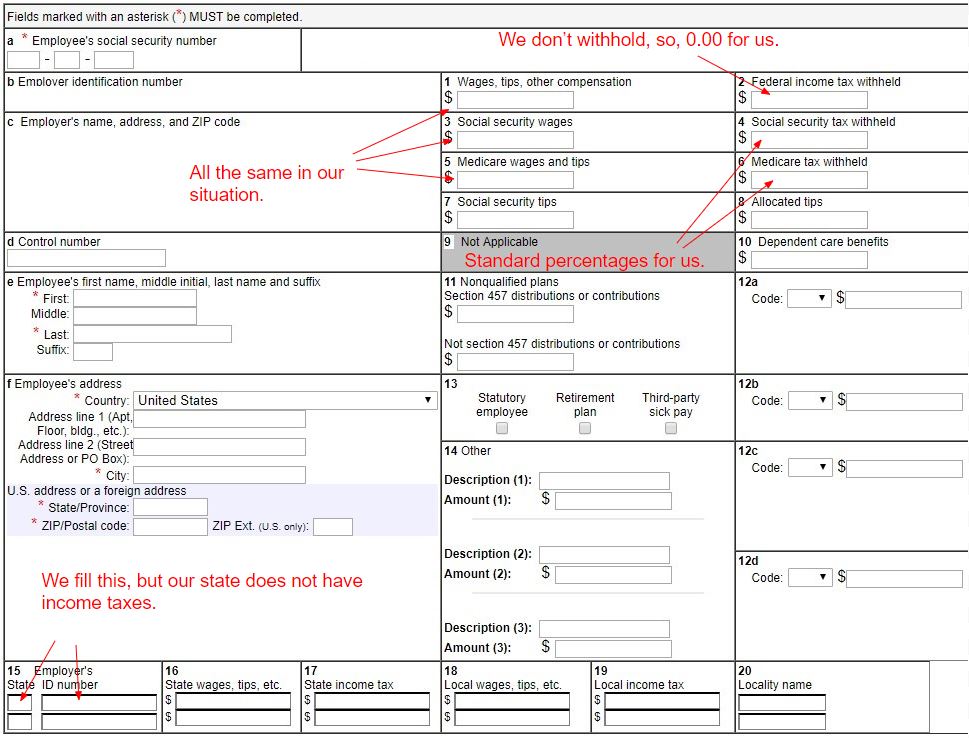Click the last SSN segment field
The width and height of the screenshot is (969, 738).
[x=114, y=60]
